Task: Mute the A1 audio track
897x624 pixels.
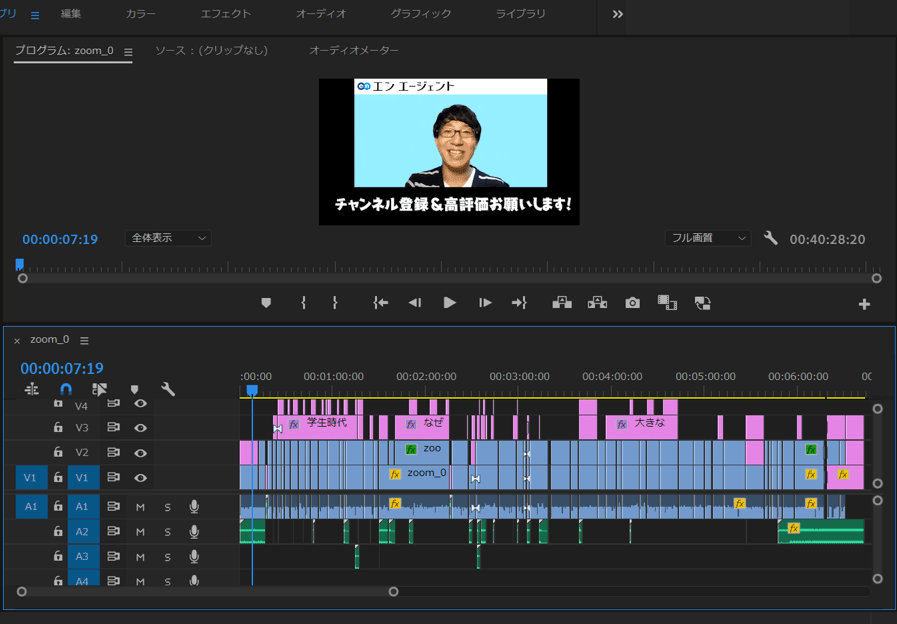Action: (x=140, y=507)
